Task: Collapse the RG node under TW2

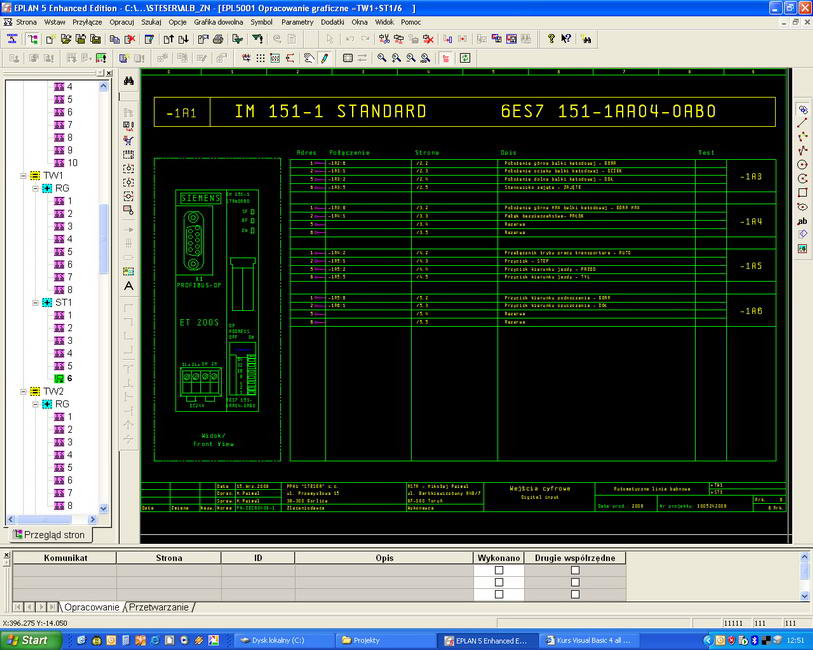Action: pos(35,404)
